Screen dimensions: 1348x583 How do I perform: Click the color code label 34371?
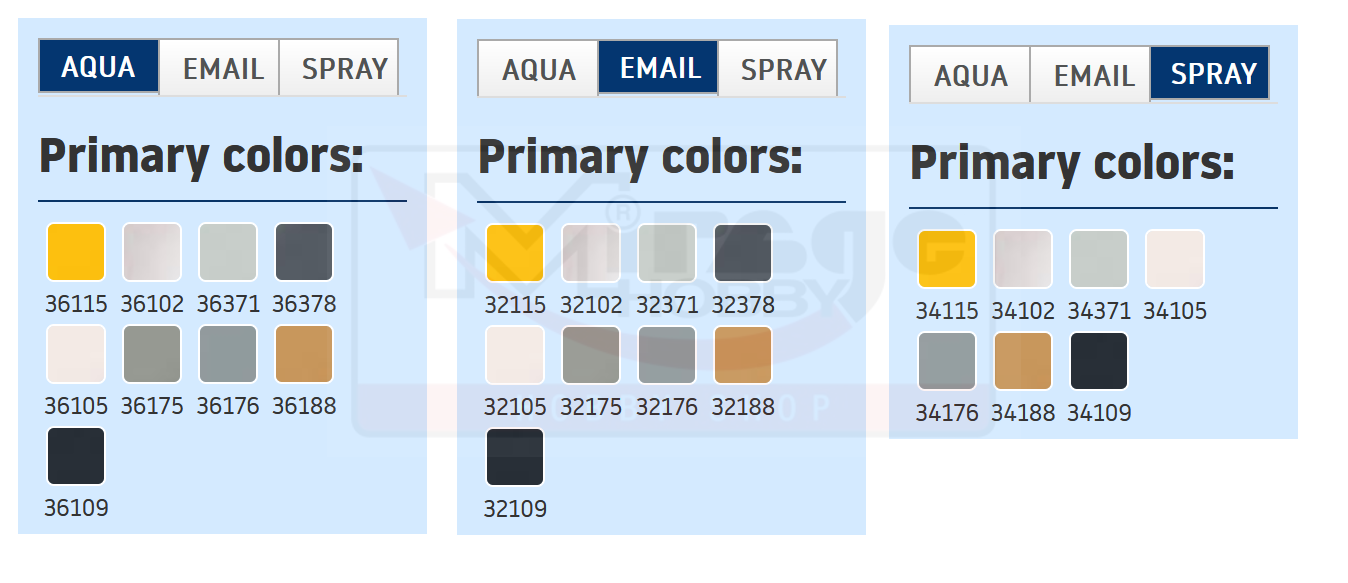[x=1099, y=311]
